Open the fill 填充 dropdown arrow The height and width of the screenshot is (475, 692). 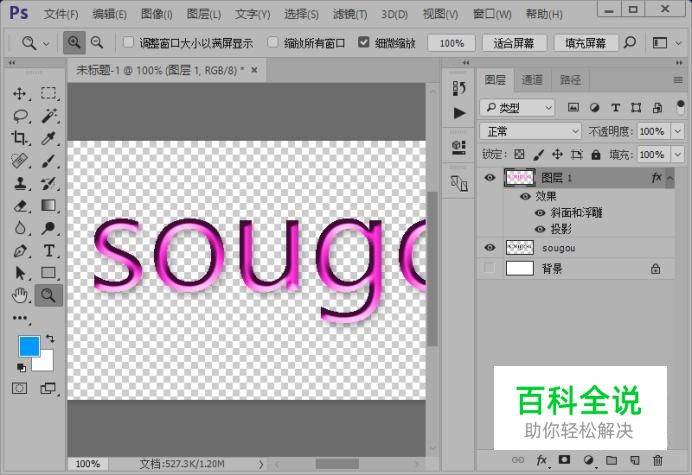(x=677, y=155)
